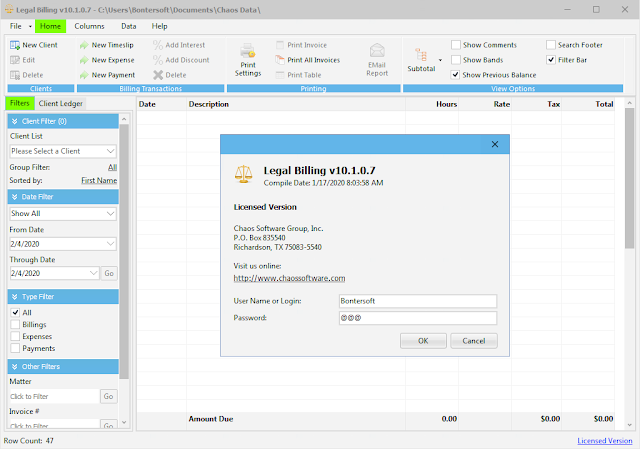The image size is (640, 449).
Task: Click the New Client icon
Action: (15, 45)
